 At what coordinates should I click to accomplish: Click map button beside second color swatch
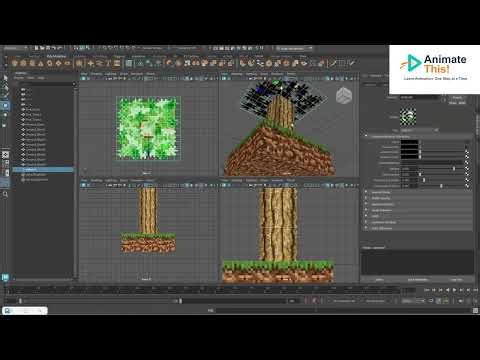click(x=467, y=147)
